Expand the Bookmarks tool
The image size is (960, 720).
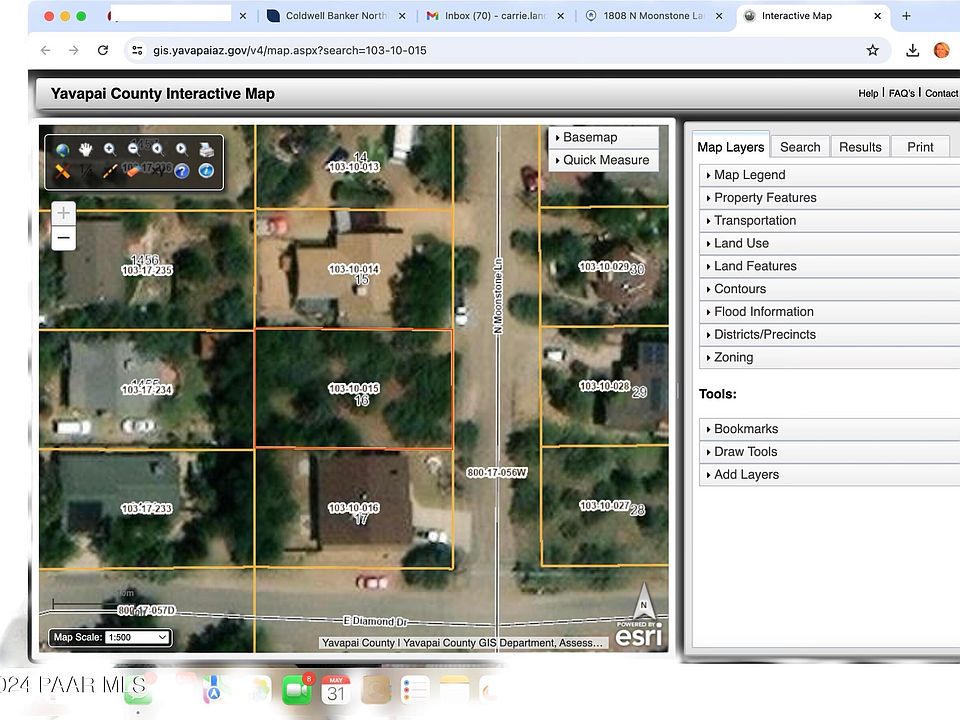pyautogui.click(x=829, y=429)
